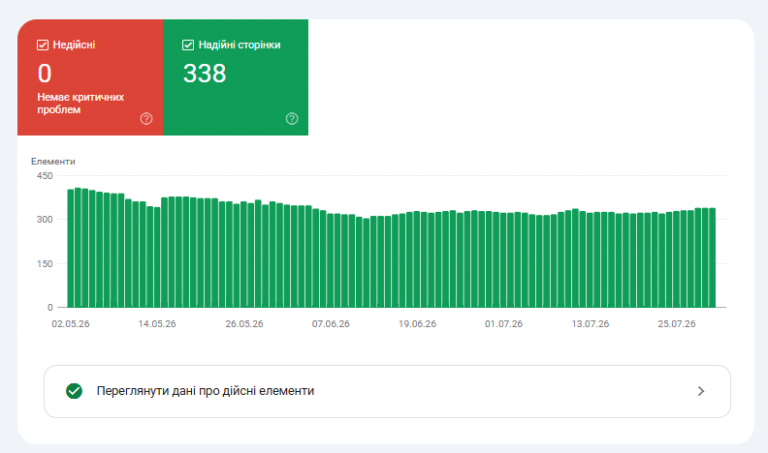Viewport: 768px width, 453px height.
Task: Click the 338 count value
Action: 205,73
